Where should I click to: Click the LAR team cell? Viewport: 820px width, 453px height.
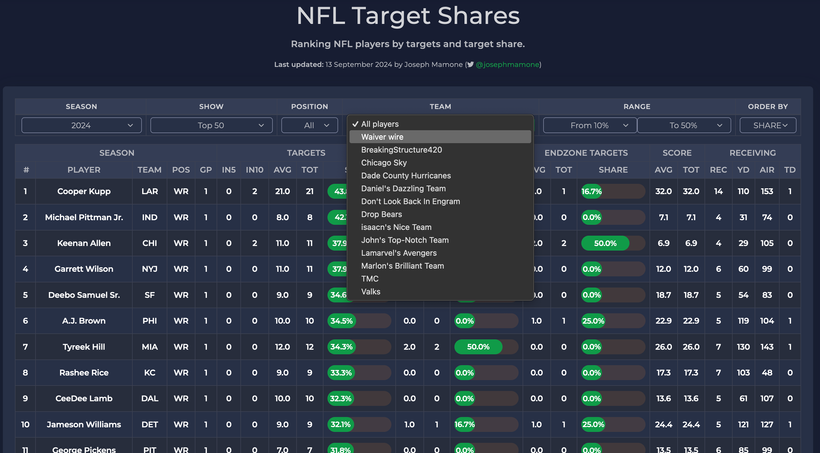coord(150,191)
